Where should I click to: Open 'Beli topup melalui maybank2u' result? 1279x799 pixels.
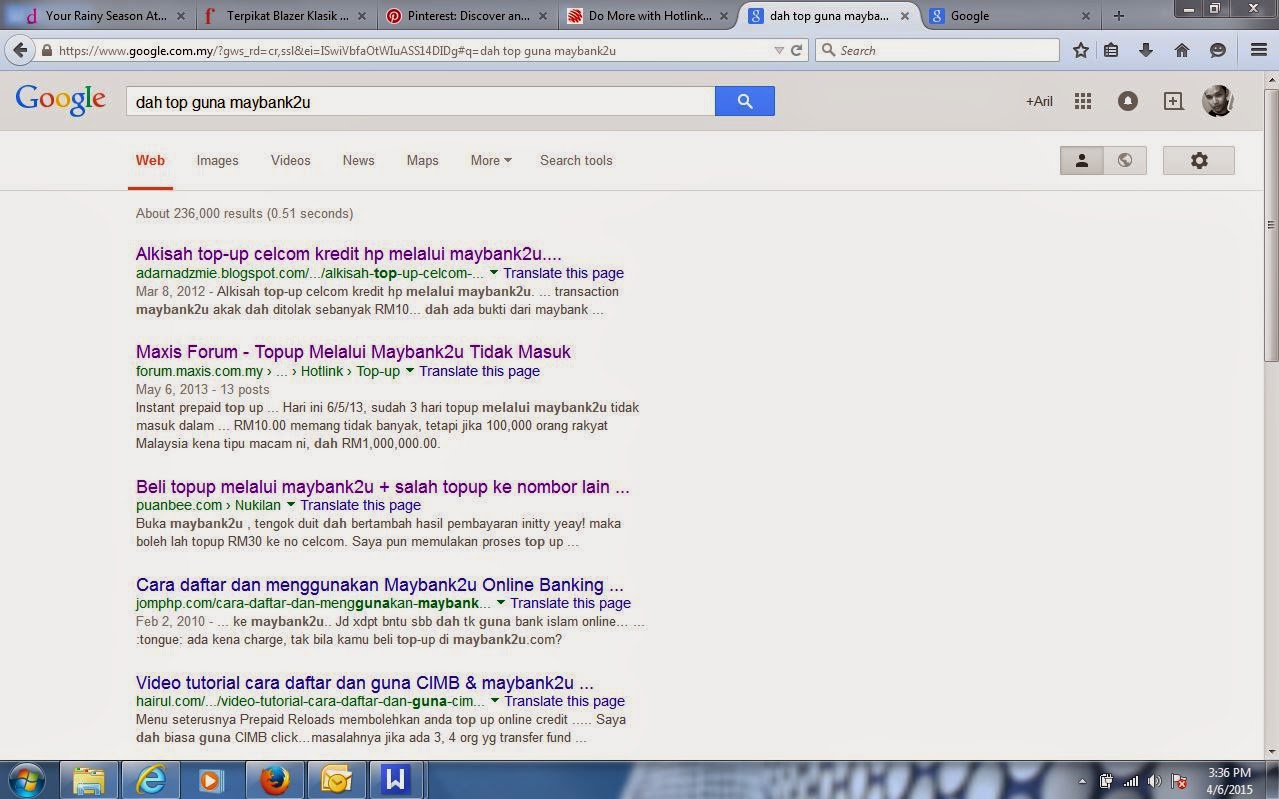382,487
